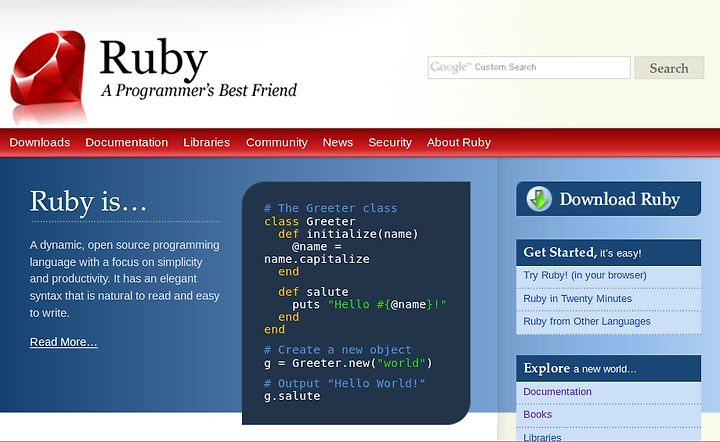Click the 'puts "Hello #{@name}!"' code line
This screenshot has width=720, height=442.
pos(369,305)
